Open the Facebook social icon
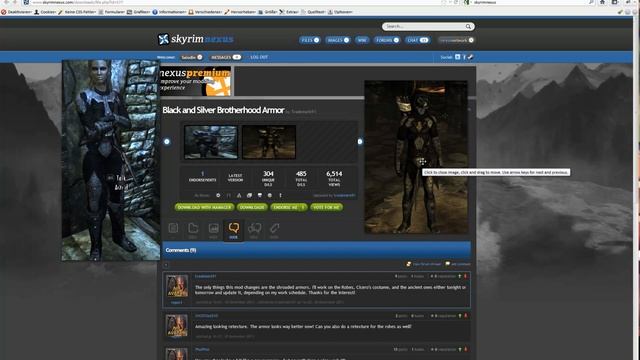Screen dimensions: 640x360 click(x=464, y=57)
